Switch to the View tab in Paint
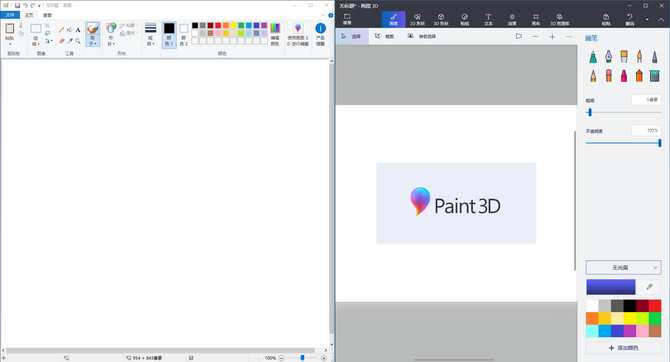The width and height of the screenshot is (670, 362). tap(47, 15)
